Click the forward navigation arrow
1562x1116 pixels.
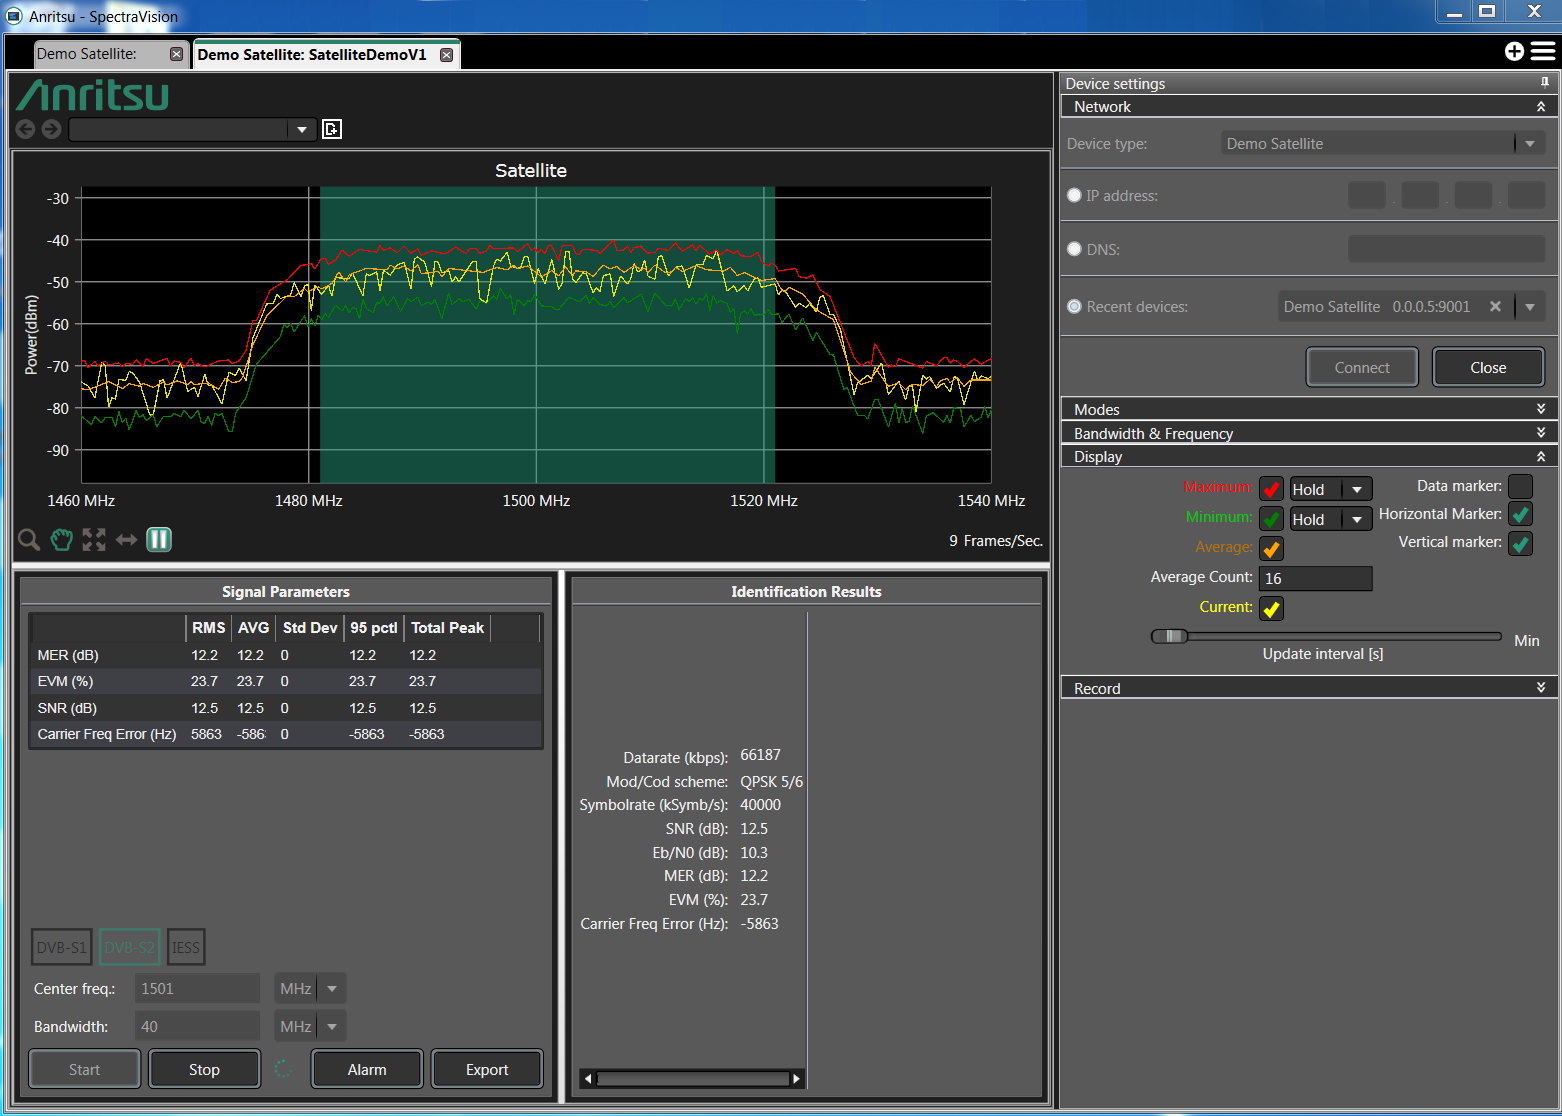(x=51, y=129)
